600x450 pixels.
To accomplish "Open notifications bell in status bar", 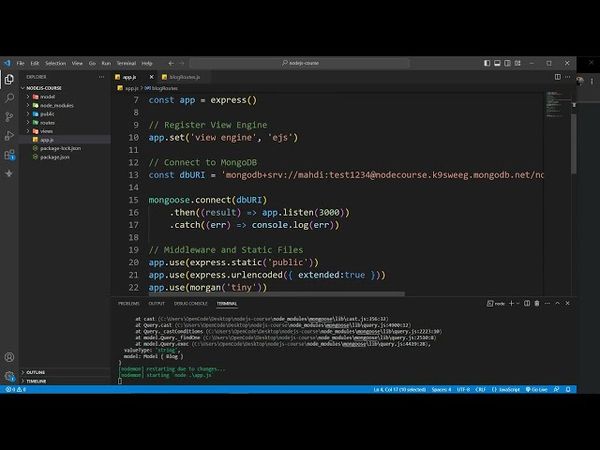I will pyautogui.click(x=568, y=389).
